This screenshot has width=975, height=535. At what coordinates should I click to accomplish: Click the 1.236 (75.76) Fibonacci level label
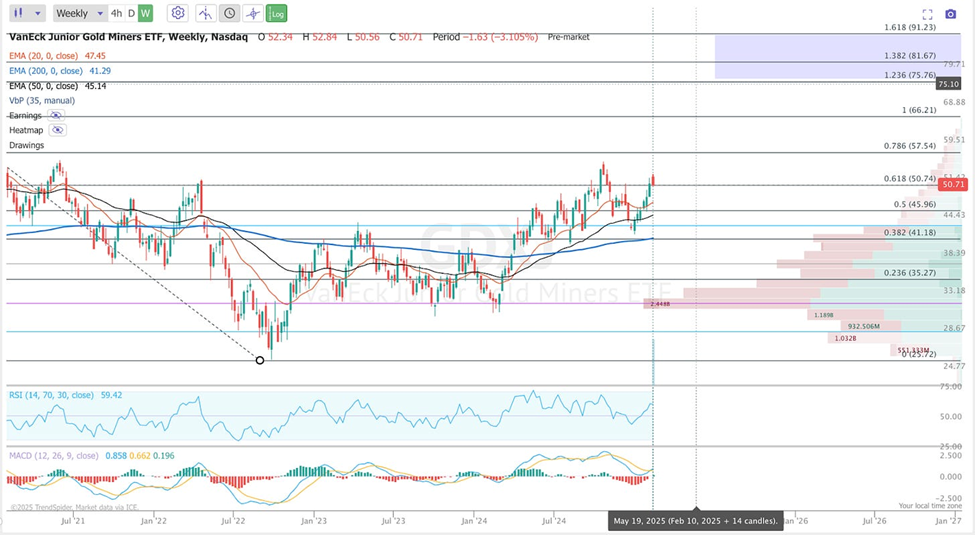point(910,75)
